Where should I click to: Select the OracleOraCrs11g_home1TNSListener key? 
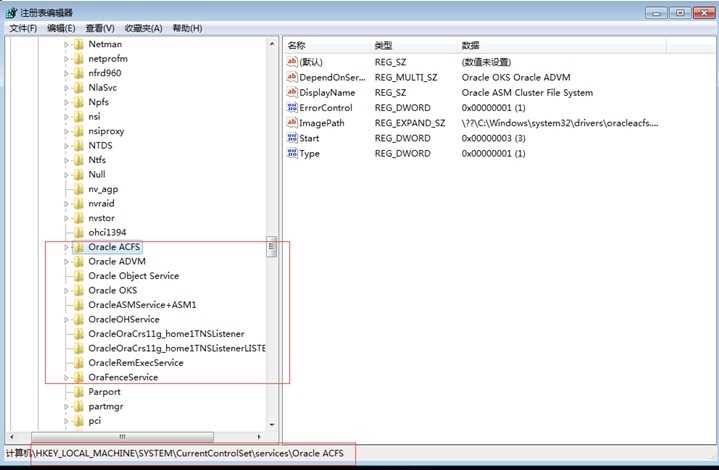(x=166, y=334)
